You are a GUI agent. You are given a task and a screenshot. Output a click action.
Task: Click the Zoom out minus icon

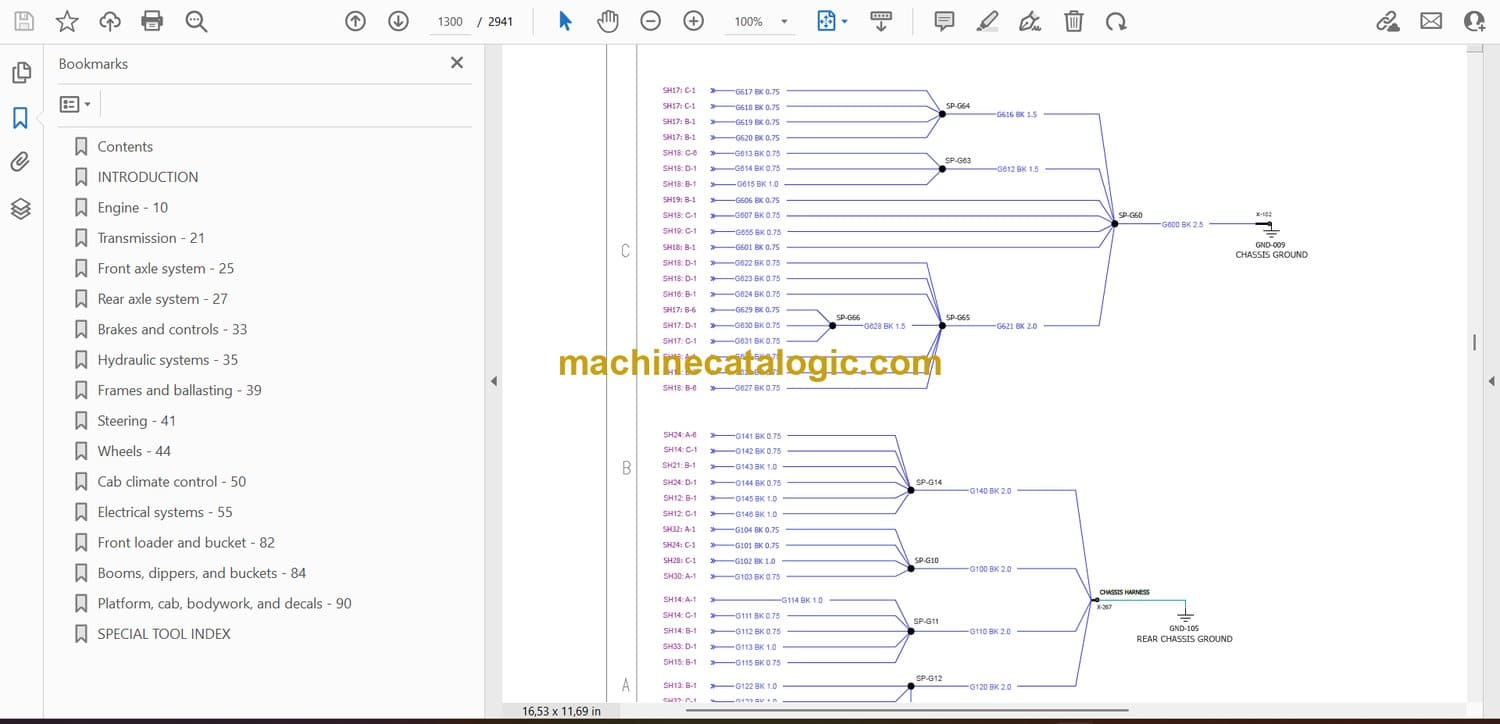pyautogui.click(x=651, y=21)
